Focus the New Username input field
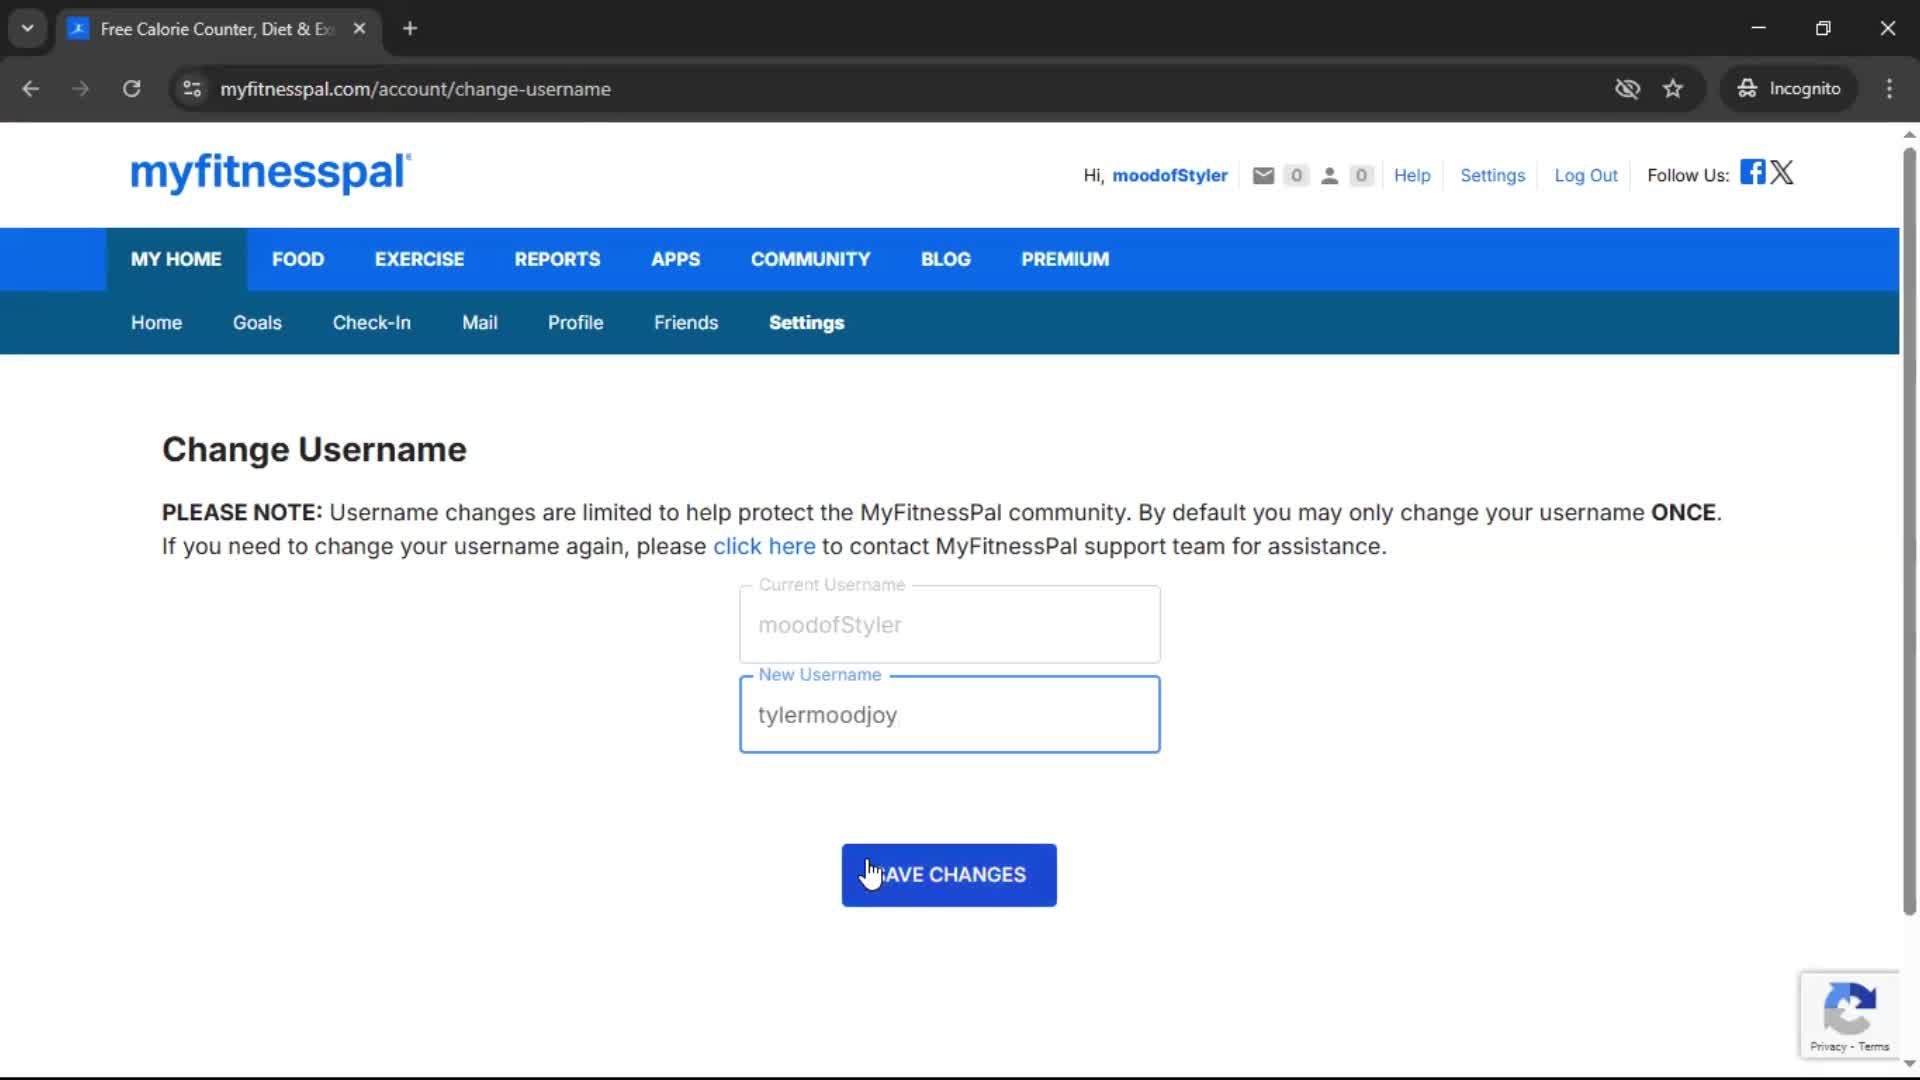This screenshot has width=1920, height=1080. point(949,714)
